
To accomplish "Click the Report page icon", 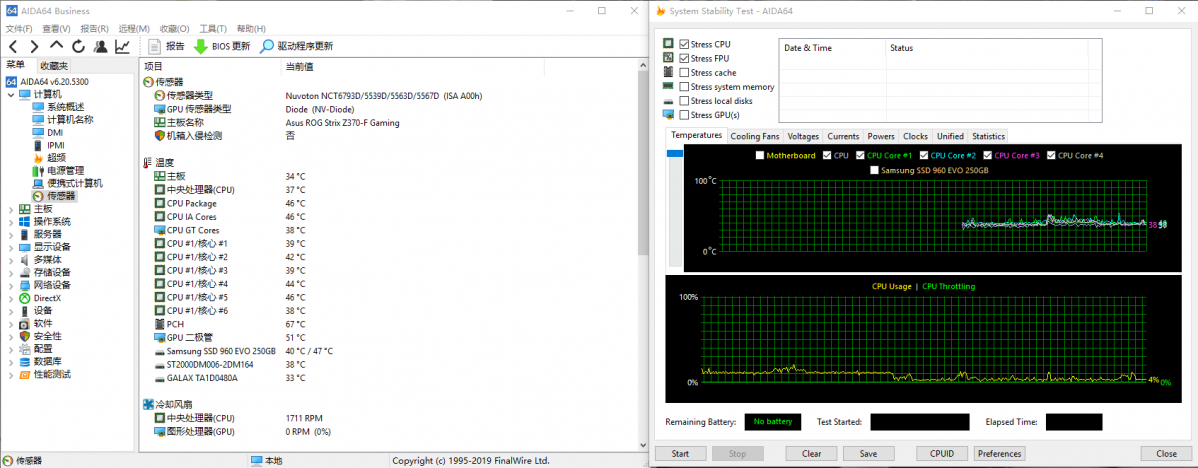I will click(155, 46).
